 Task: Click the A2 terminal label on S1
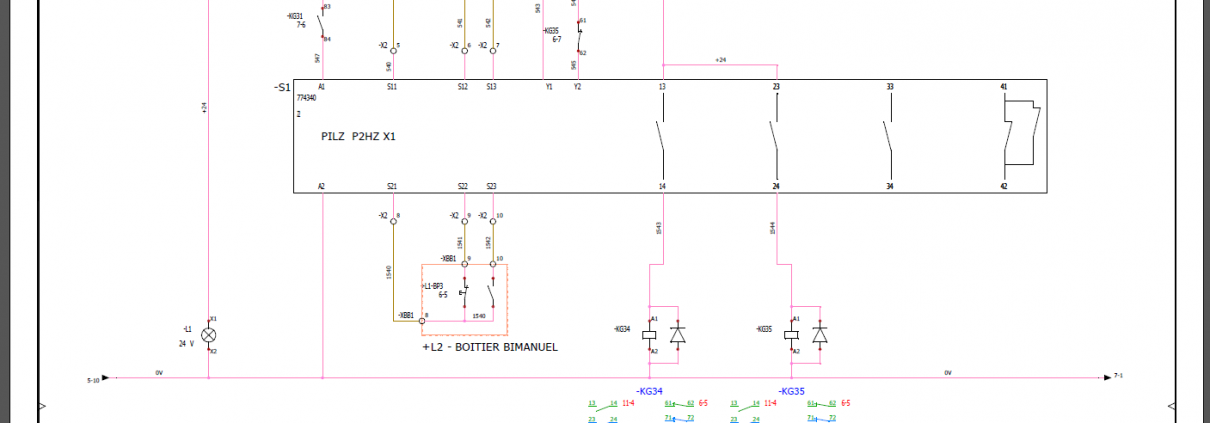pyautogui.click(x=321, y=186)
